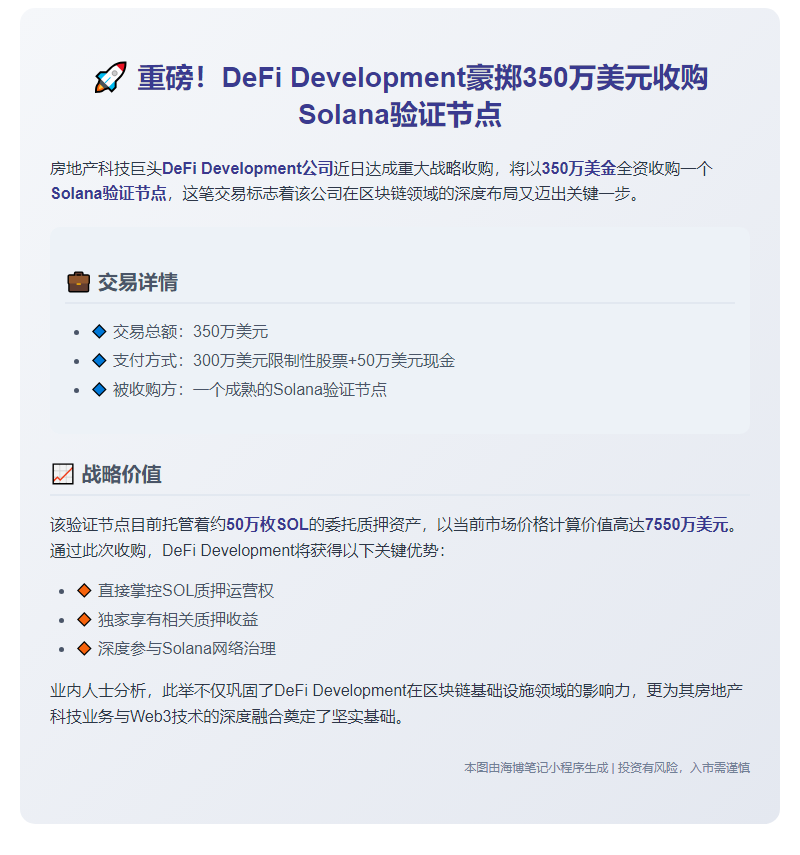Click bold text 50万枚SOL

[x=267, y=525]
